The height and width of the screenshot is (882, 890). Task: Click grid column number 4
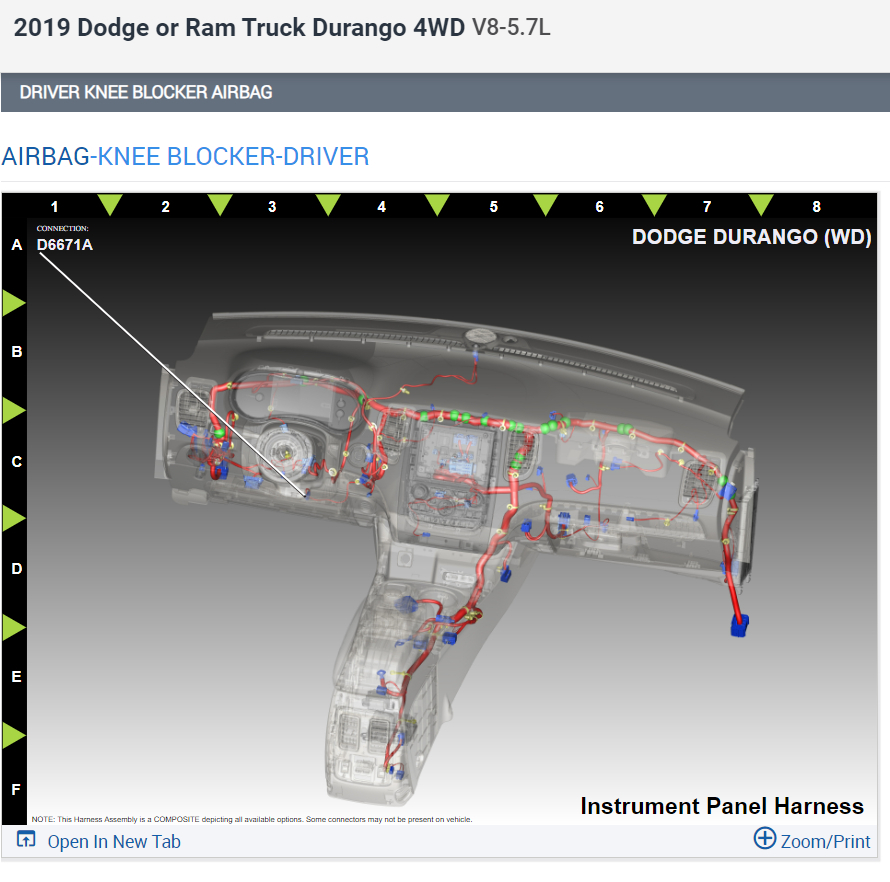pyautogui.click(x=381, y=207)
